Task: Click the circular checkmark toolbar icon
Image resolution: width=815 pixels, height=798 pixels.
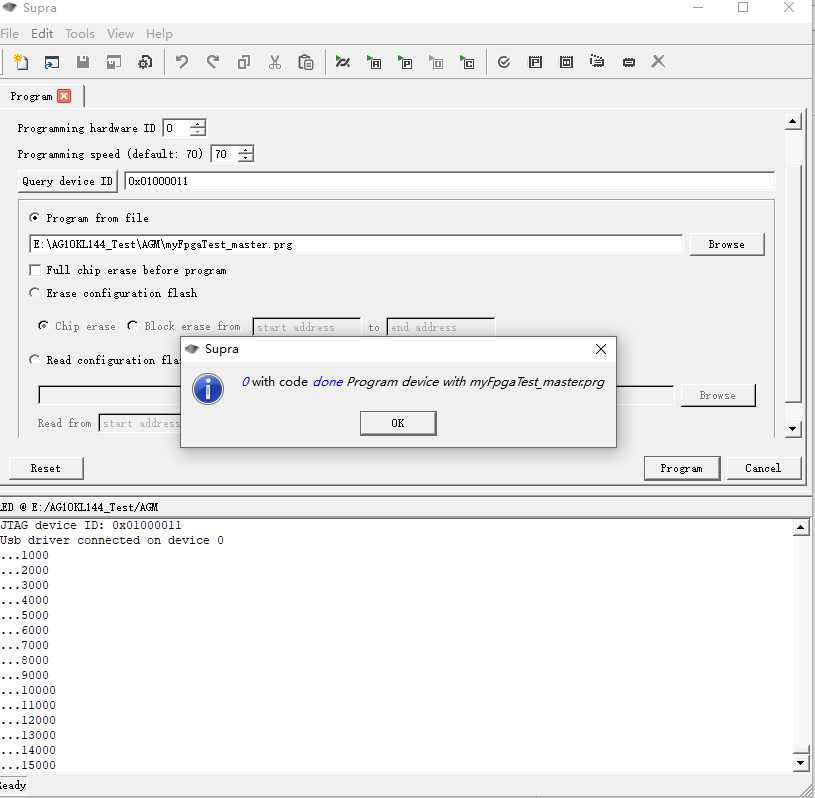Action: [504, 62]
